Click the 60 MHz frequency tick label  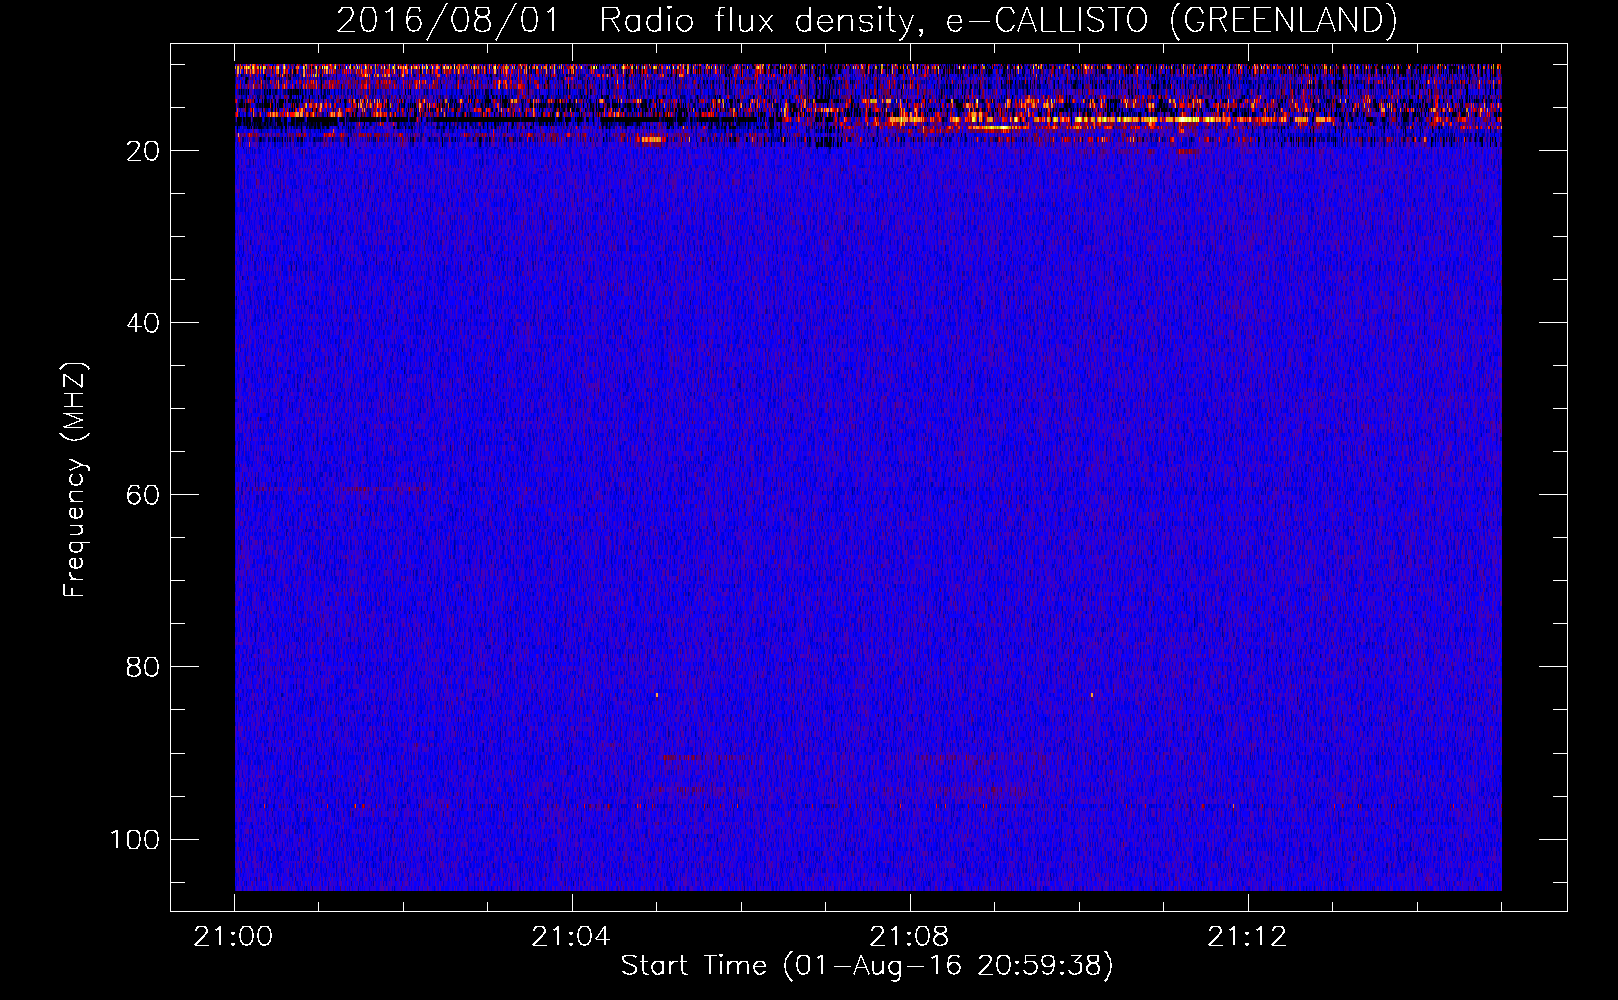(143, 495)
